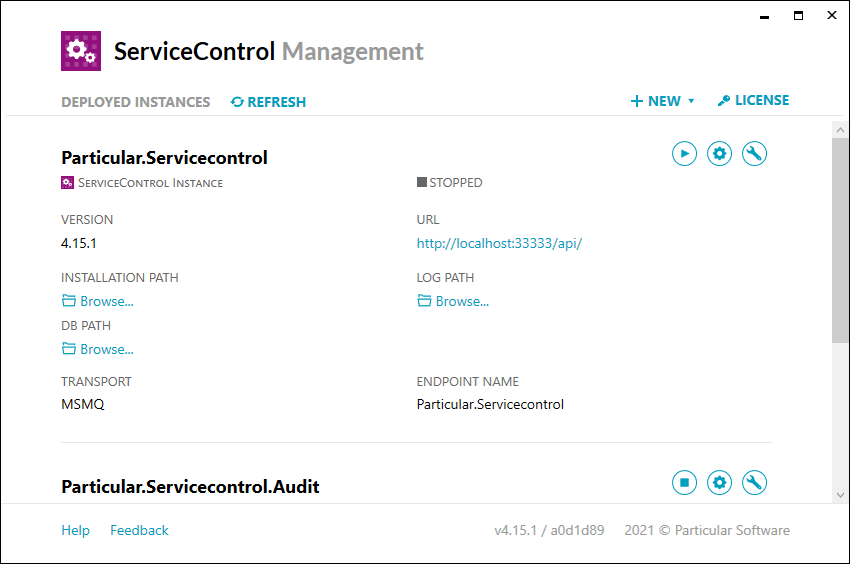
Task: Stop the Particular.Servicecontrol.Audit instance
Action: click(x=684, y=483)
